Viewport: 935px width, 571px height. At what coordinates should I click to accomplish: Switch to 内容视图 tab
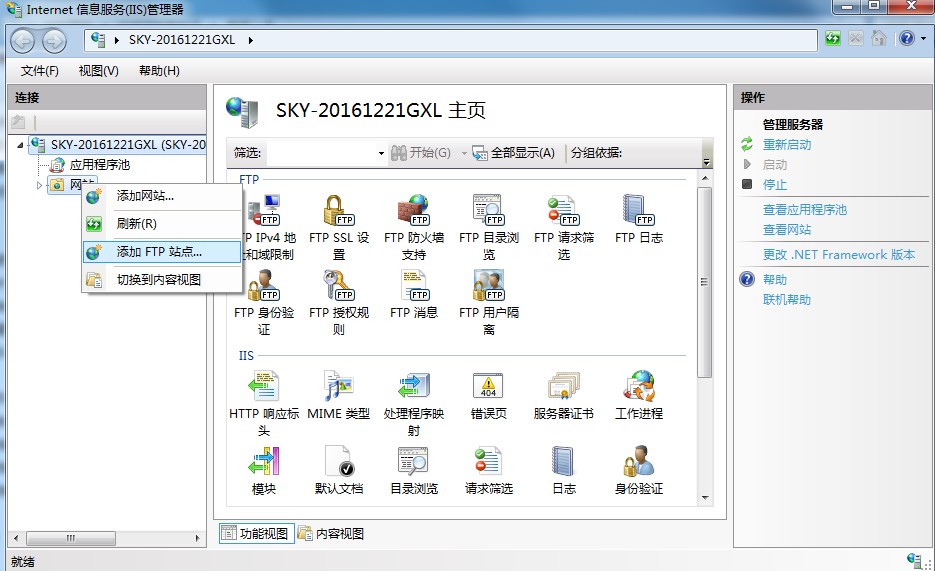pyautogui.click(x=332, y=533)
